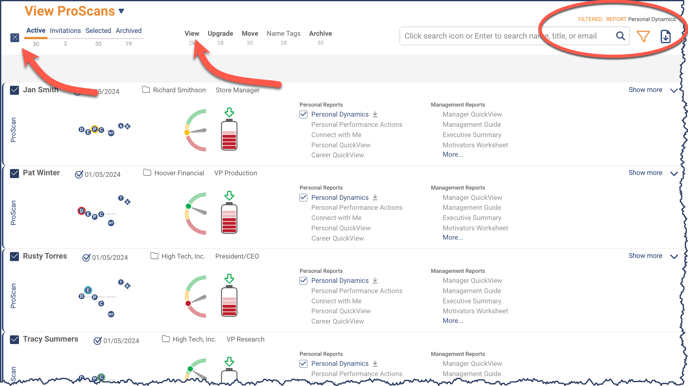The width and height of the screenshot is (688, 386).
Task: Click Show more link for Pat Winter
Action: coord(645,173)
